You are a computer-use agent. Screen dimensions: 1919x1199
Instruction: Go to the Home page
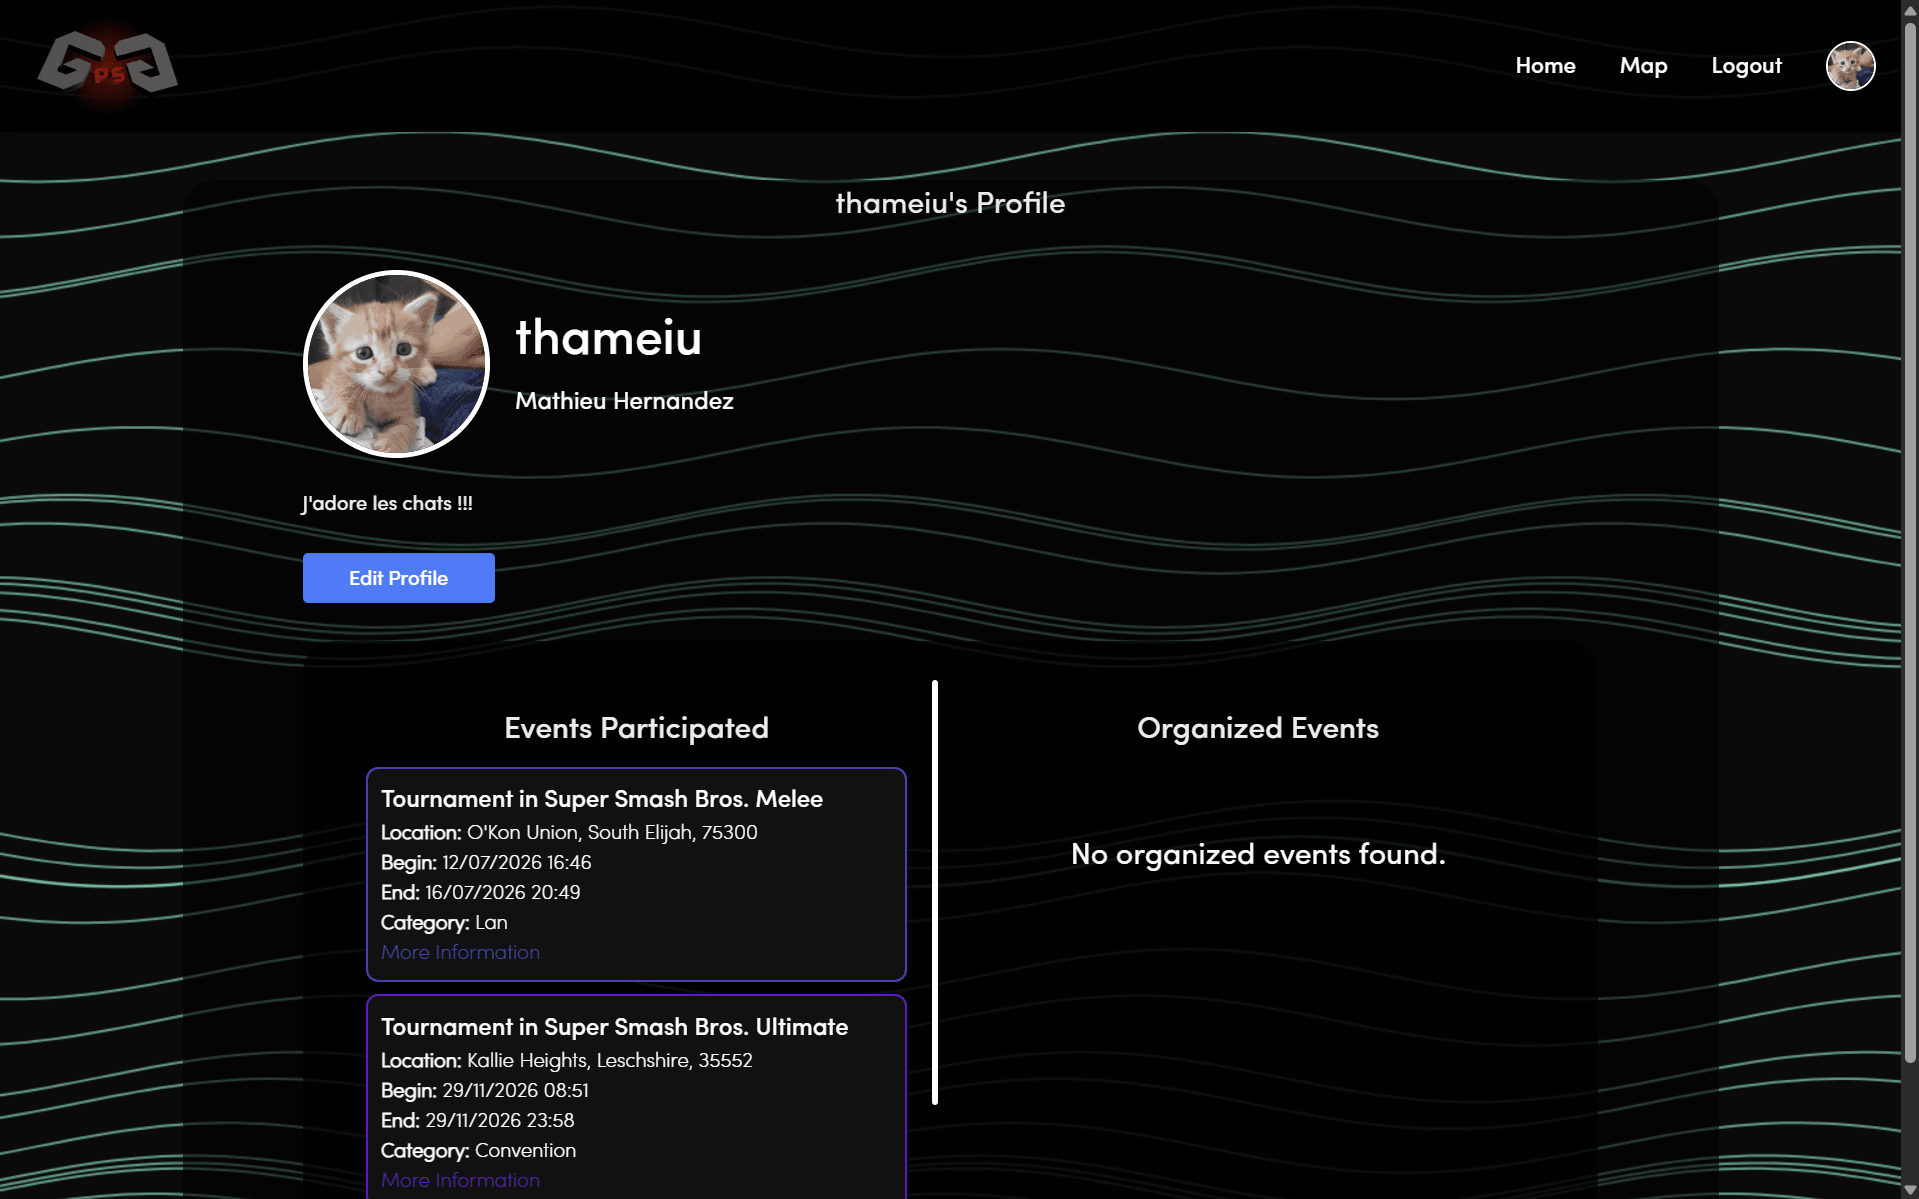point(1545,66)
